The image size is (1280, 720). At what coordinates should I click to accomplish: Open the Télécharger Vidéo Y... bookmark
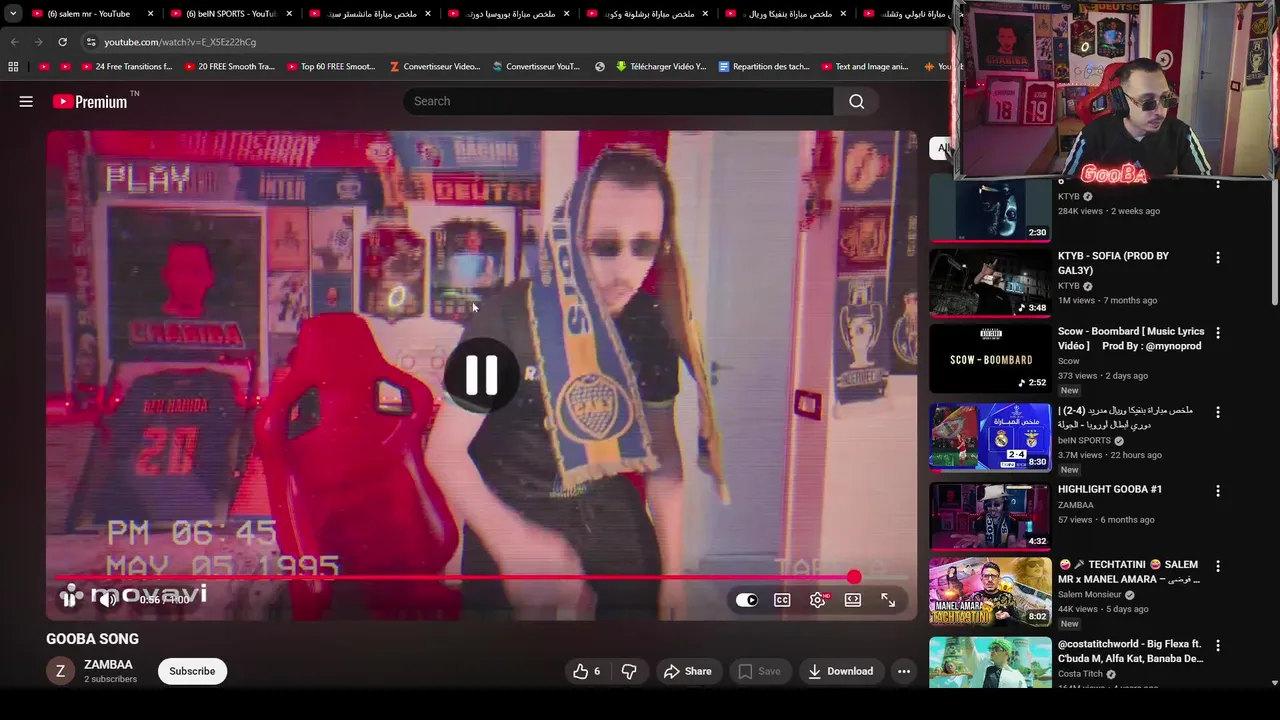tap(661, 67)
